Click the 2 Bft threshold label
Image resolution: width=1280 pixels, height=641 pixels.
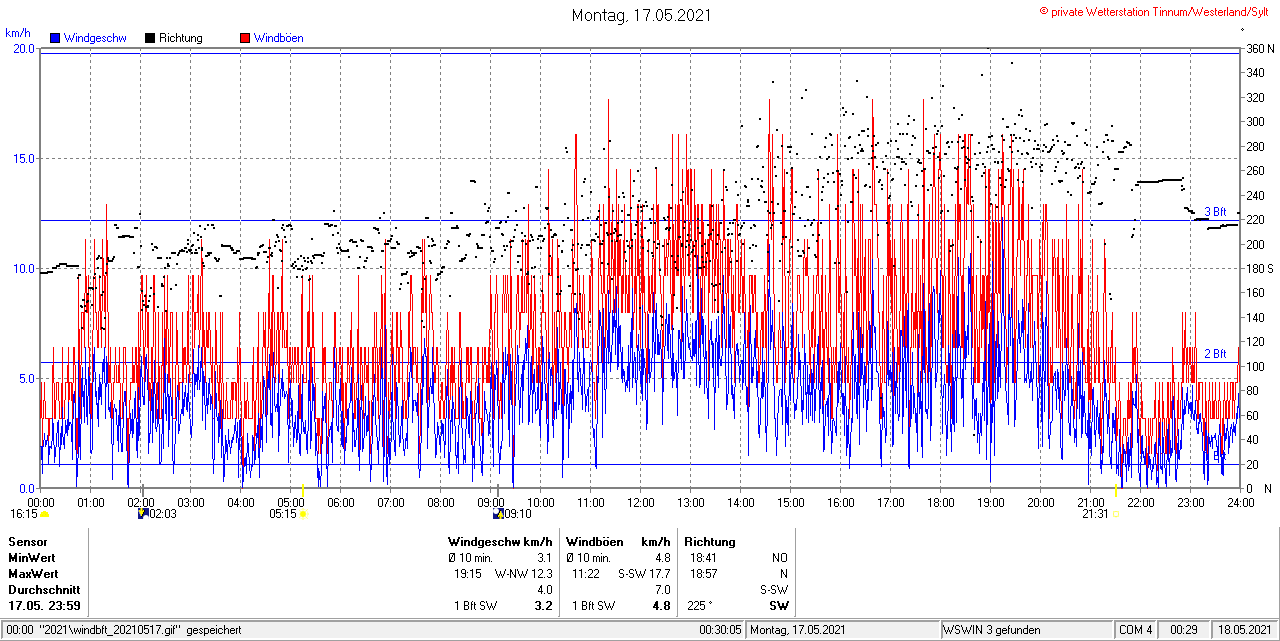pyautogui.click(x=1215, y=354)
